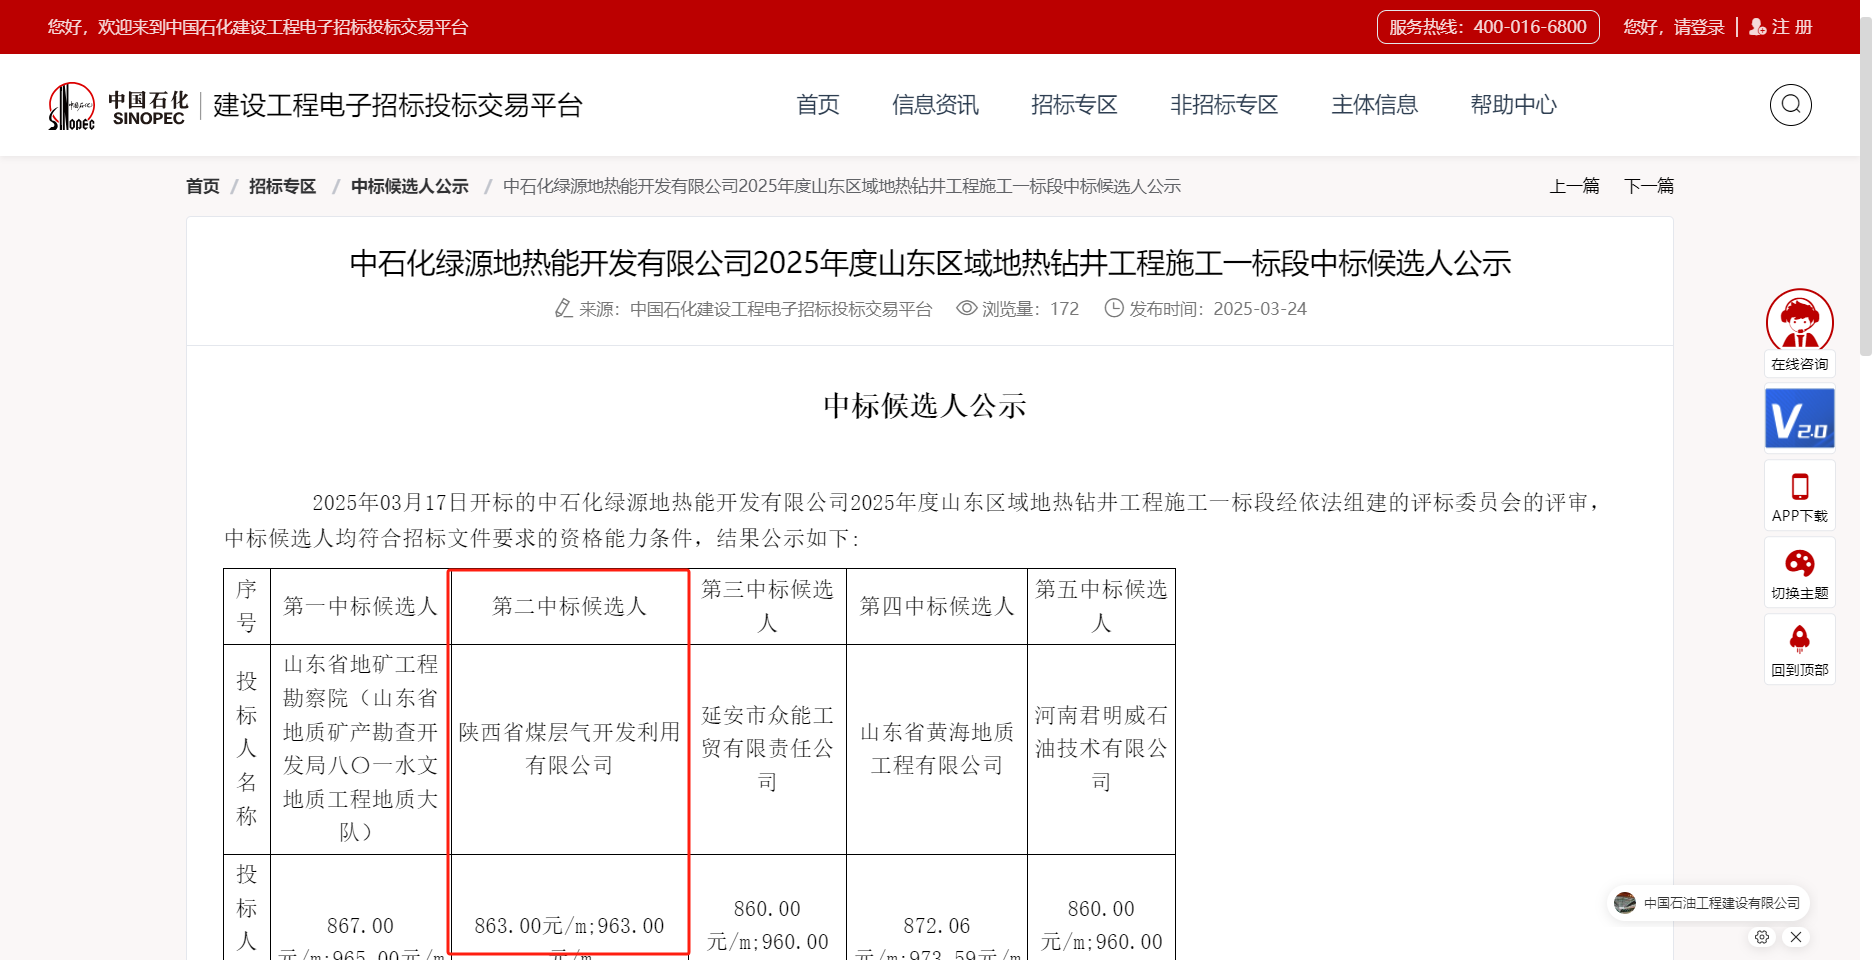
Task: Click the welcome message in top bar
Action: [x=258, y=27]
